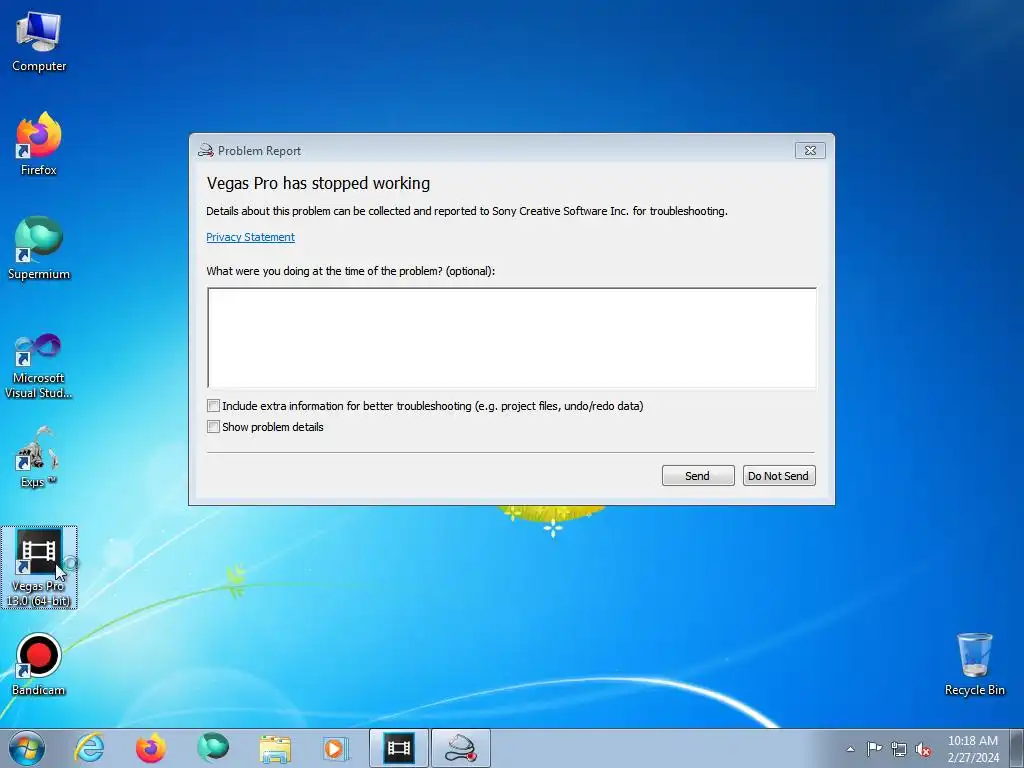The width and height of the screenshot is (1024, 768).
Task: Check Show problem details
Action: 213,426
